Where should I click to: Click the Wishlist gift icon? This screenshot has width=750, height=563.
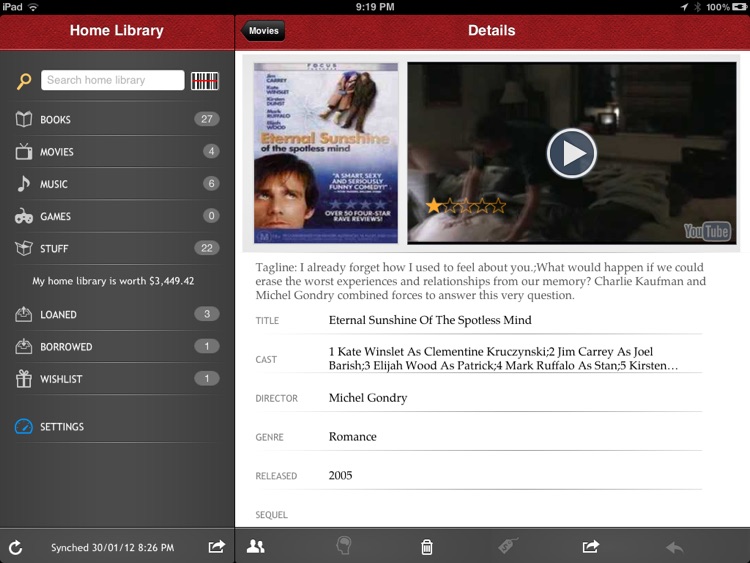click(23, 379)
